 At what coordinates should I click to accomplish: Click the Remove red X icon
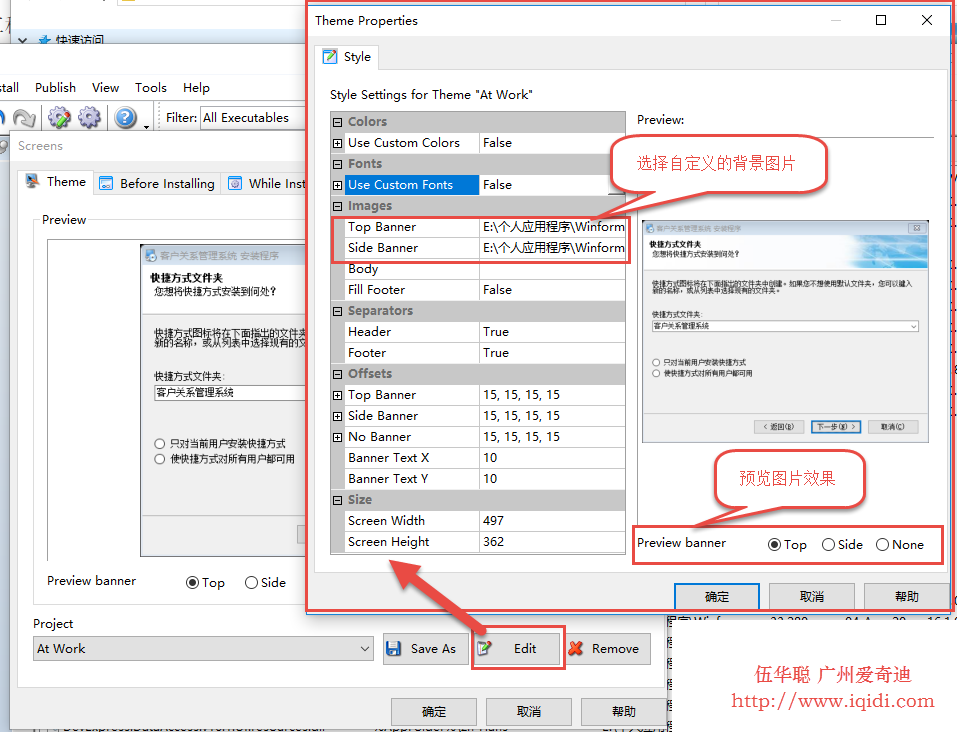point(576,648)
